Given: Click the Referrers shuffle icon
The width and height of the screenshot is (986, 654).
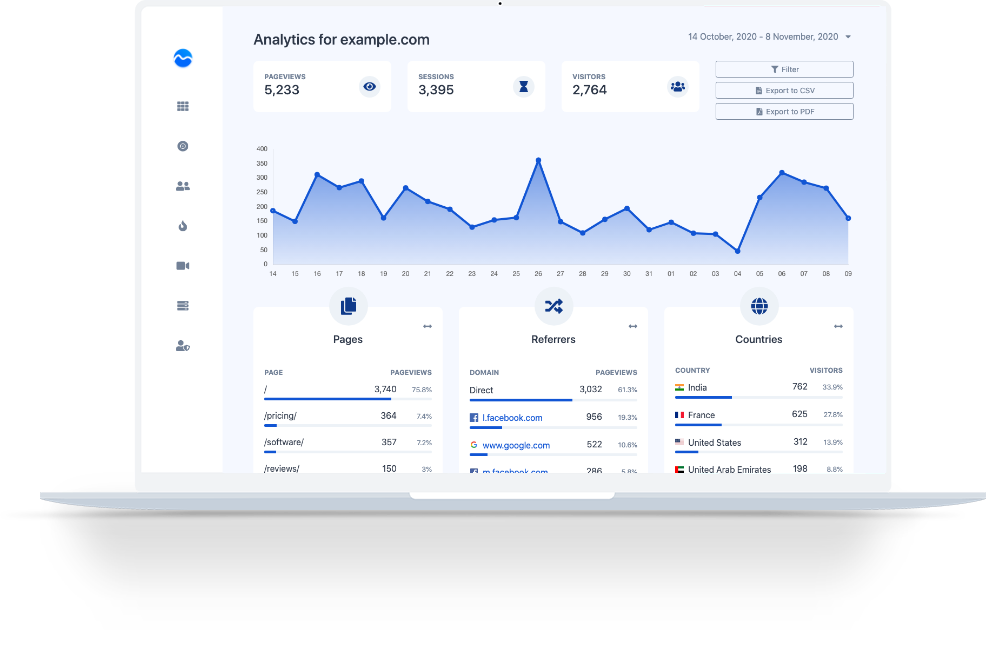Looking at the screenshot, I should pyautogui.click(x=553, y=306).
